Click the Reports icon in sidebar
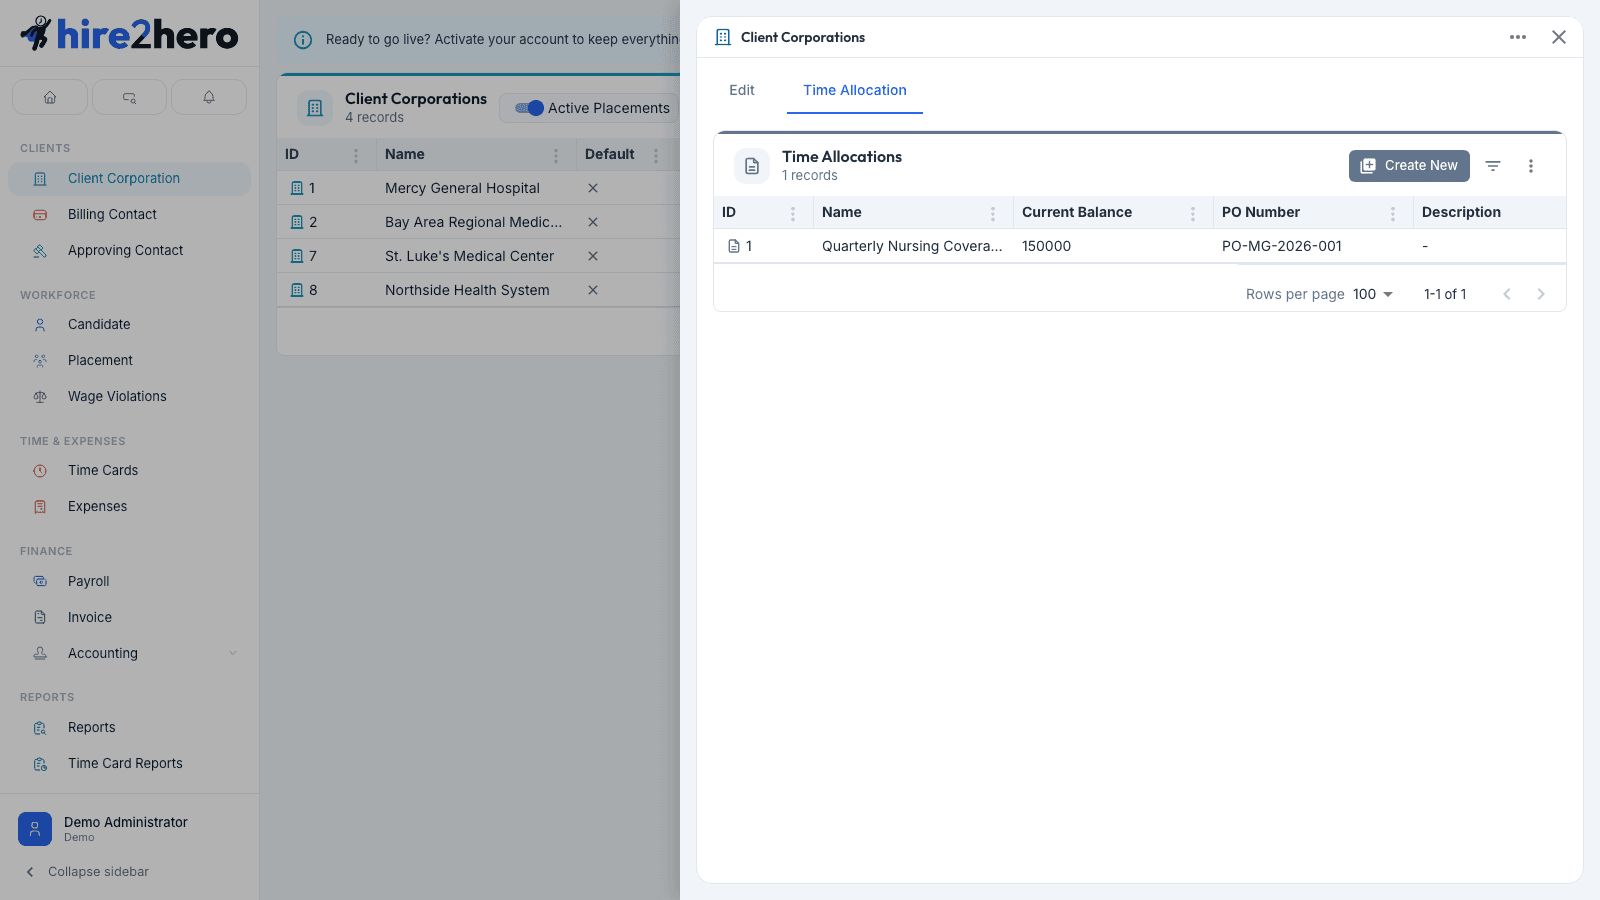Viewport: 1600px width, 900px height. (x=40, y=728)
